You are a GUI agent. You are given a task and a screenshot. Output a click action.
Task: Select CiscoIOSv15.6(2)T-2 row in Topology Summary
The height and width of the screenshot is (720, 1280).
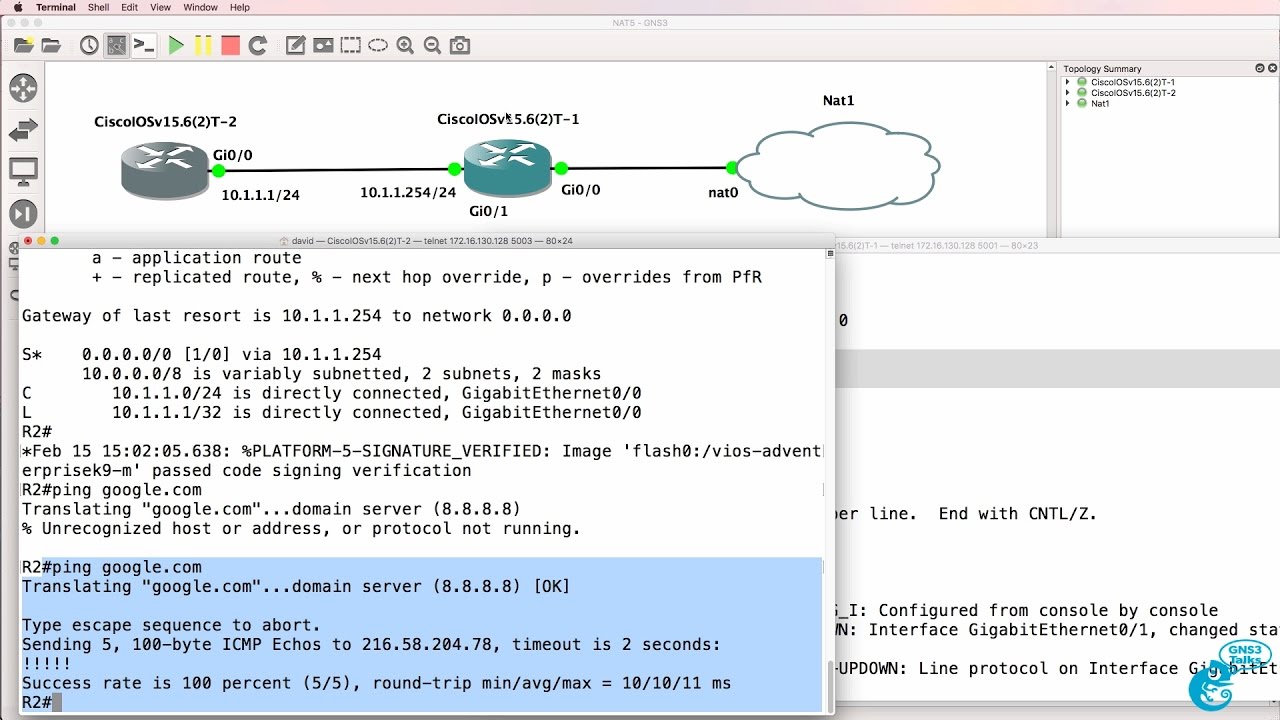pos(1133,93)
